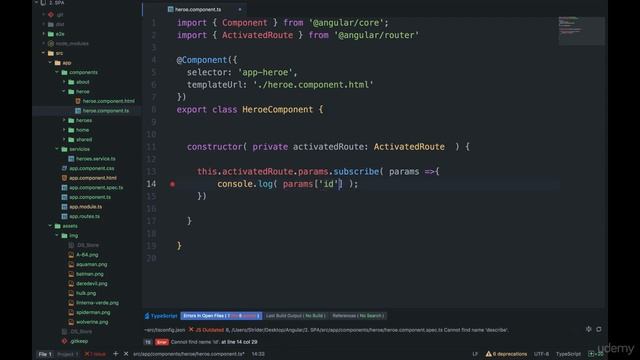The image size is (640, 360).
Task: Click linterna-verde.png image file icon
Action: (71, 302)
